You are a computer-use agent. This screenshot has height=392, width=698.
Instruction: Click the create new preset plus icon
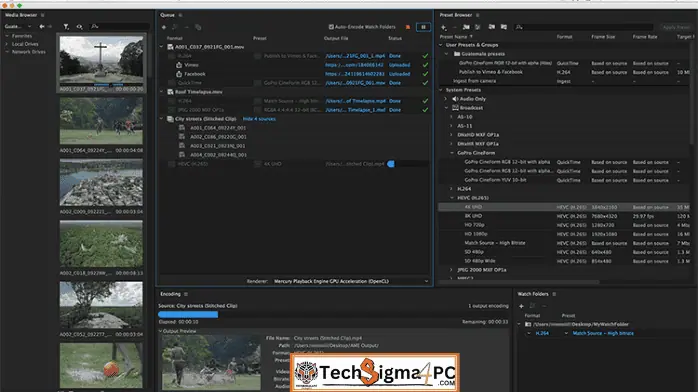(x=443, y=27)
